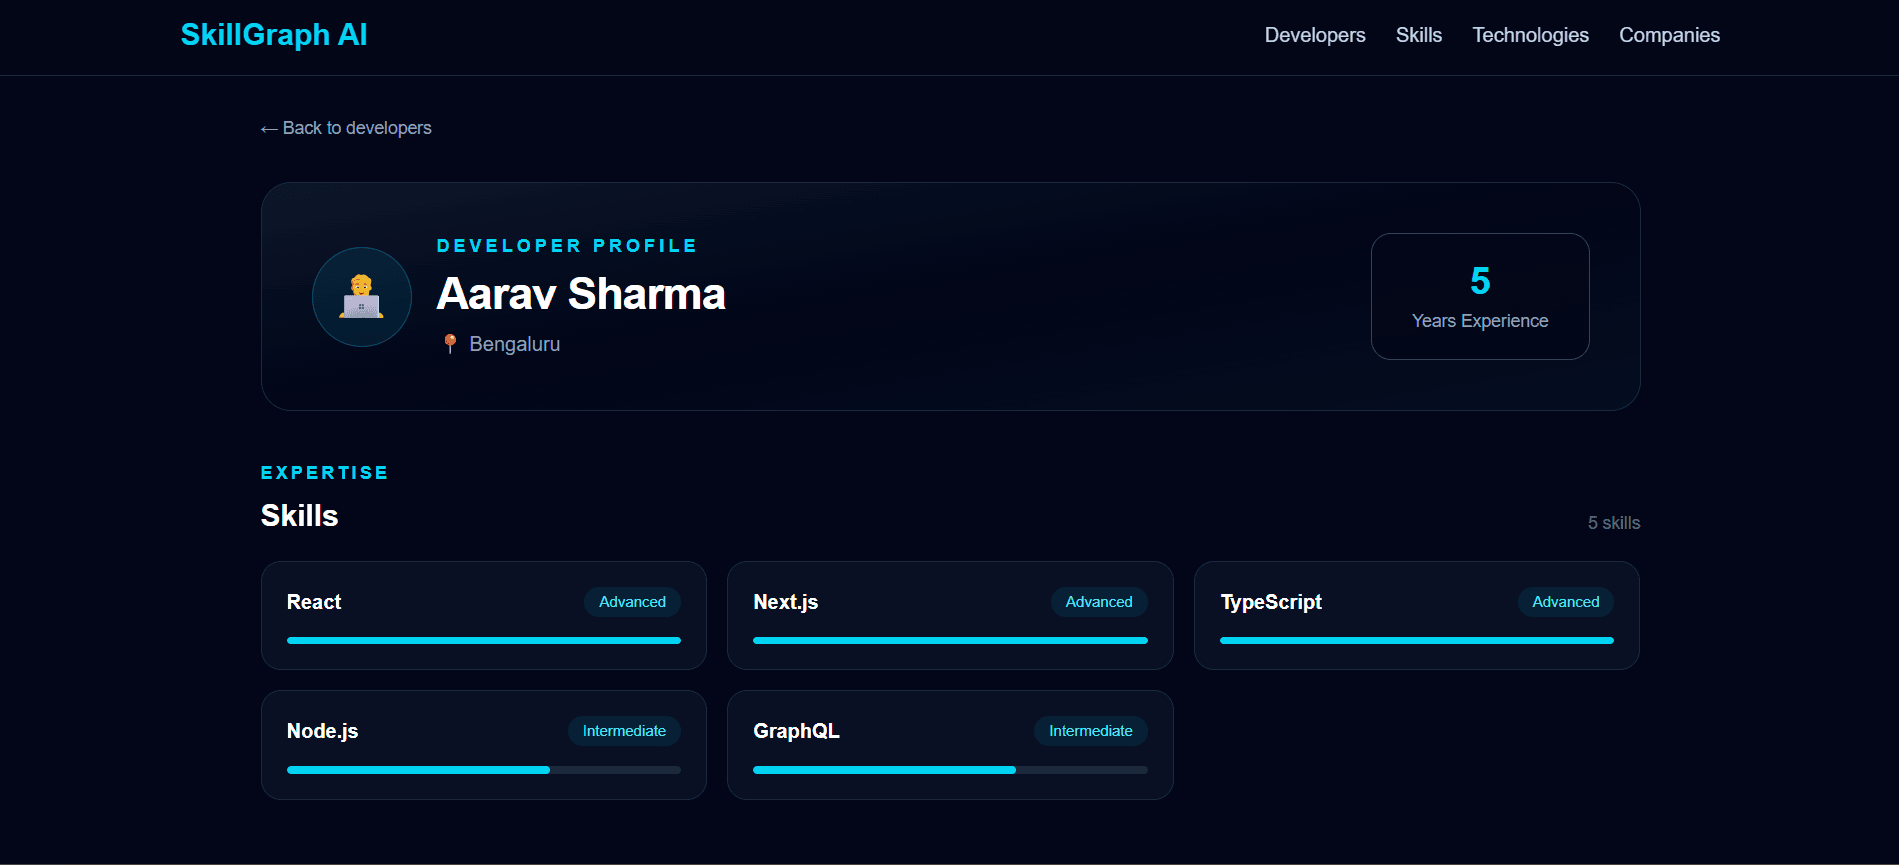Click the Advanced badge on the TypeScript card

[x=1566, y=602]
